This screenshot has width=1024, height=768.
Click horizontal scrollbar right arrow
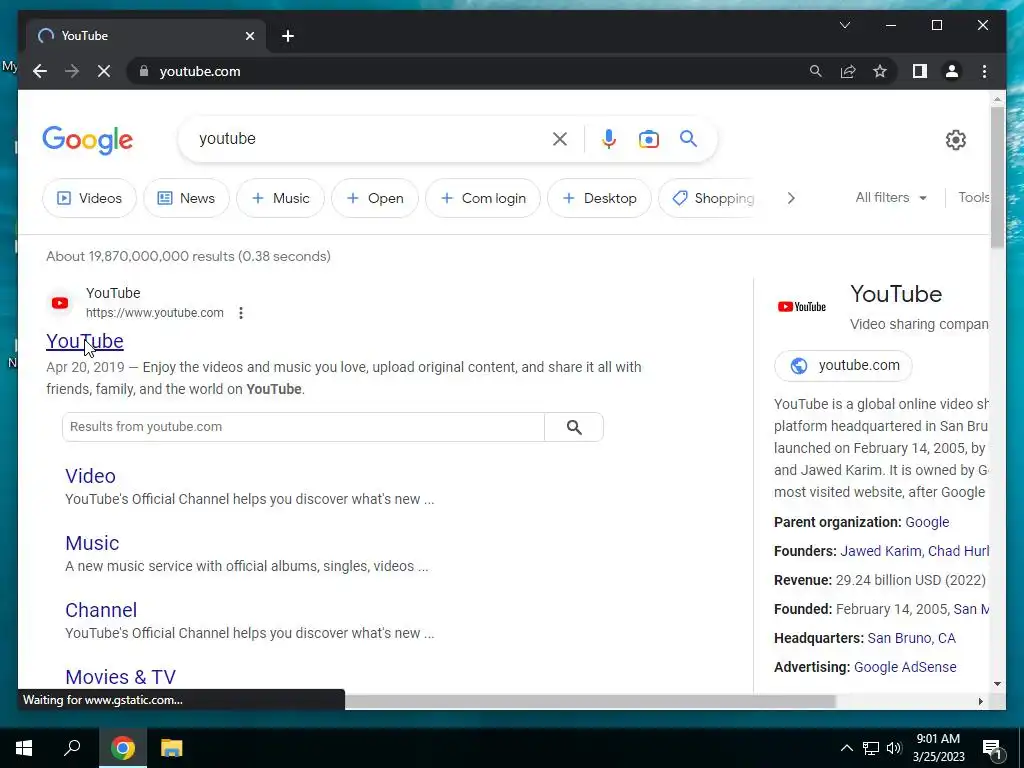tap(980, 701)
